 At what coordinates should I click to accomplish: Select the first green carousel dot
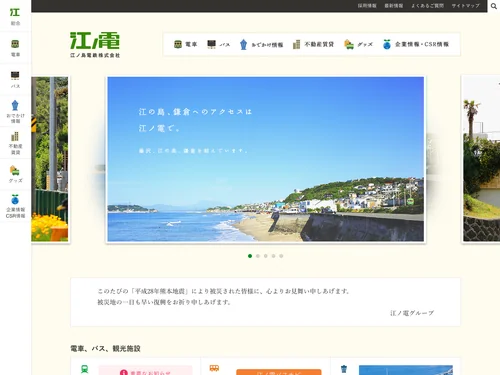tap(250, 256)
